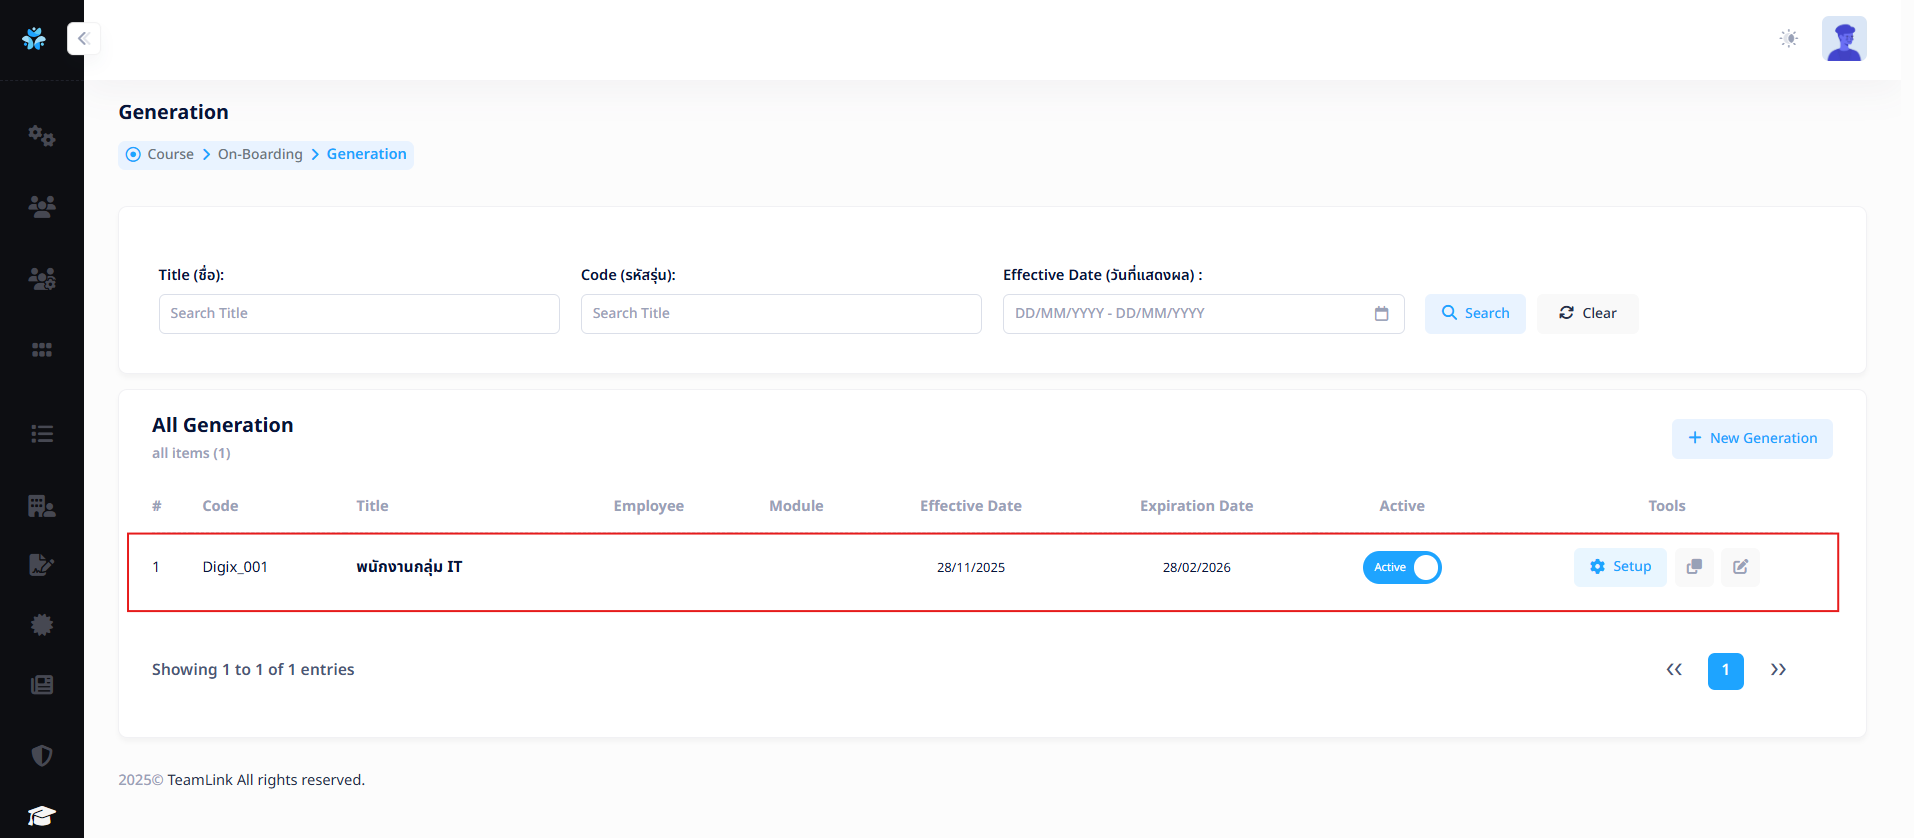Toggle the light/dark theme sun icon
The width and height of the screenshot is (1914, 838).
point(1788,39)
